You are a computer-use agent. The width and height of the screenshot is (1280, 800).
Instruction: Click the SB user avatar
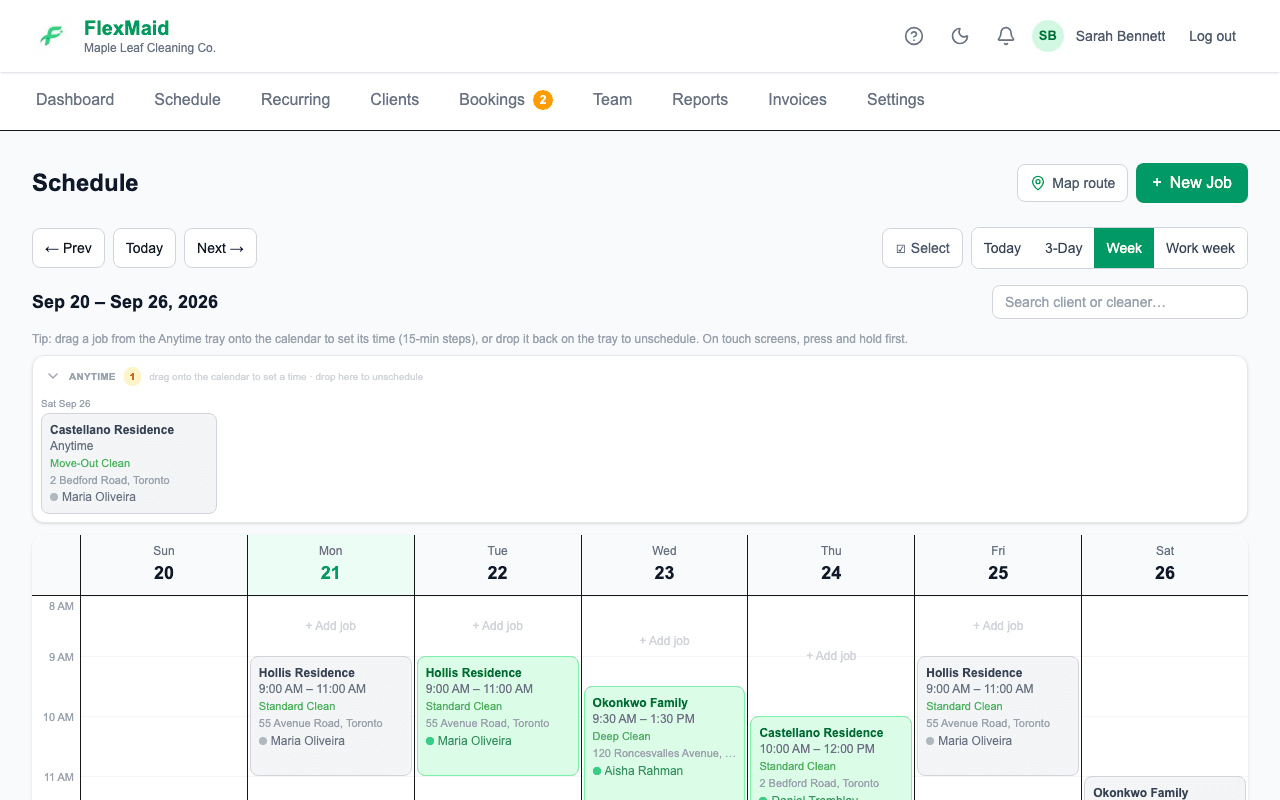click(1048, 36)
